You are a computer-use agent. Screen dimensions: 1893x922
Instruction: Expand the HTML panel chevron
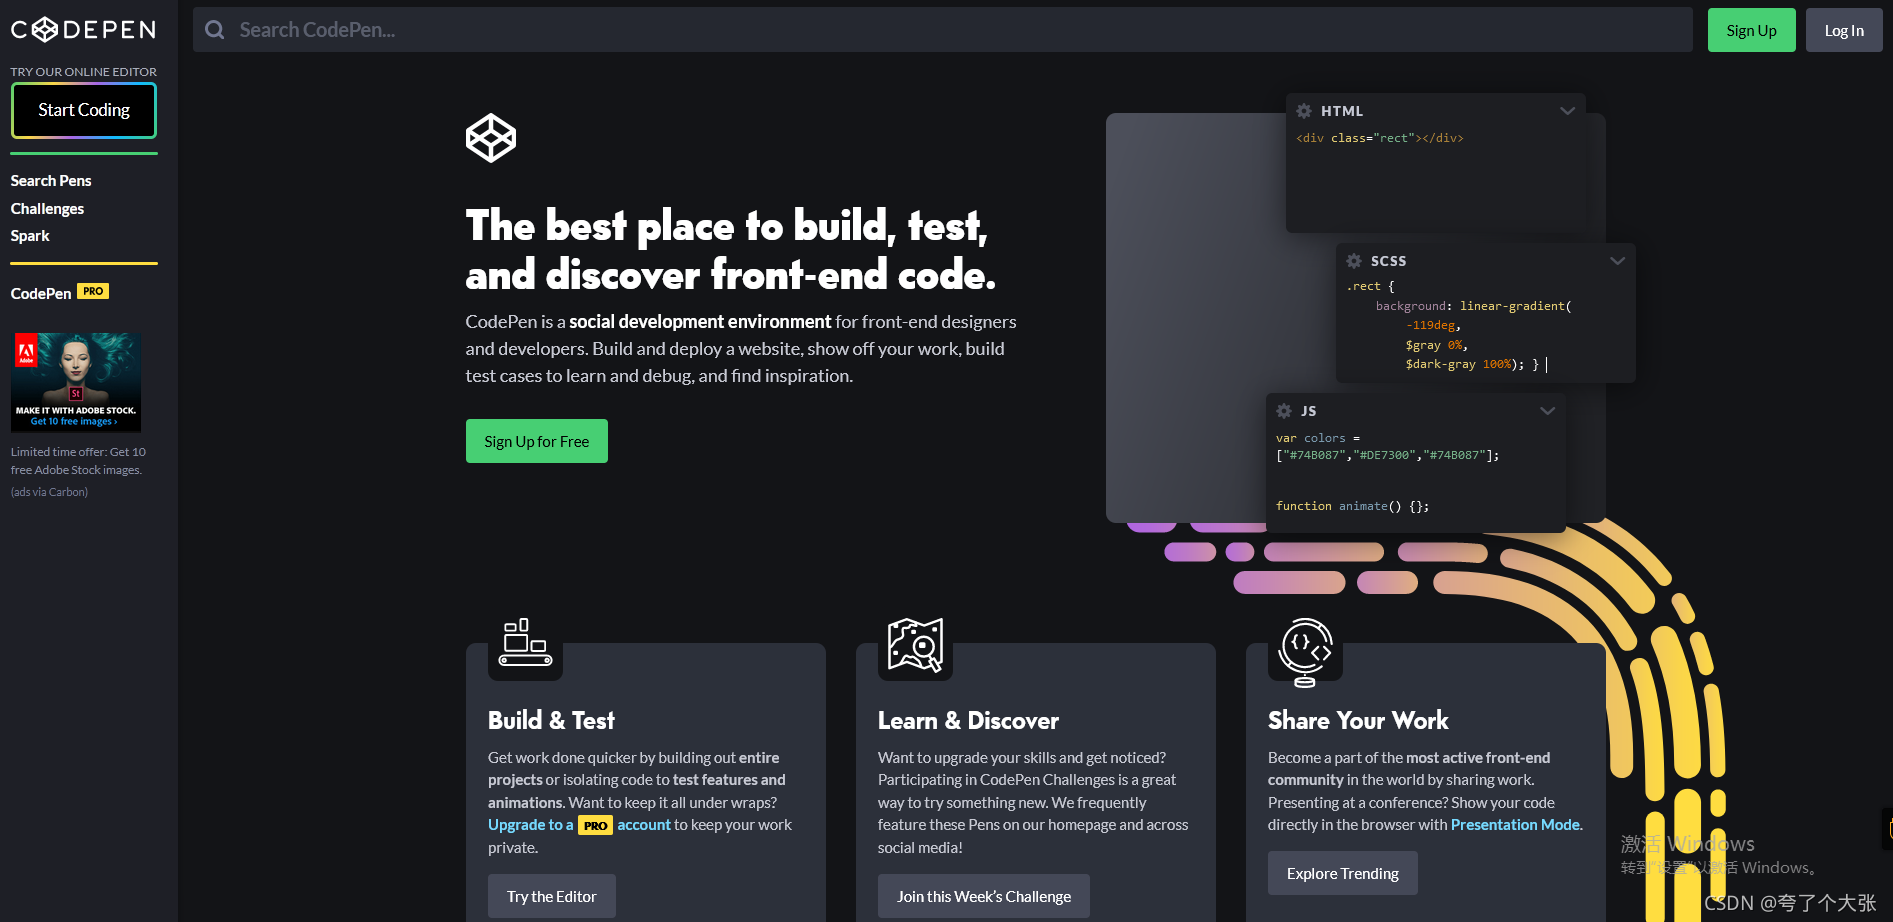tap(1567, 111)
